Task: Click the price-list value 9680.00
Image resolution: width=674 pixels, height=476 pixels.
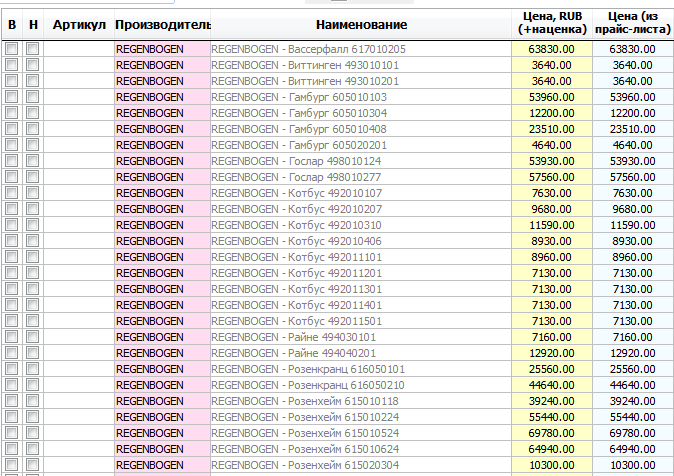Action: click(x=633, y=209)
